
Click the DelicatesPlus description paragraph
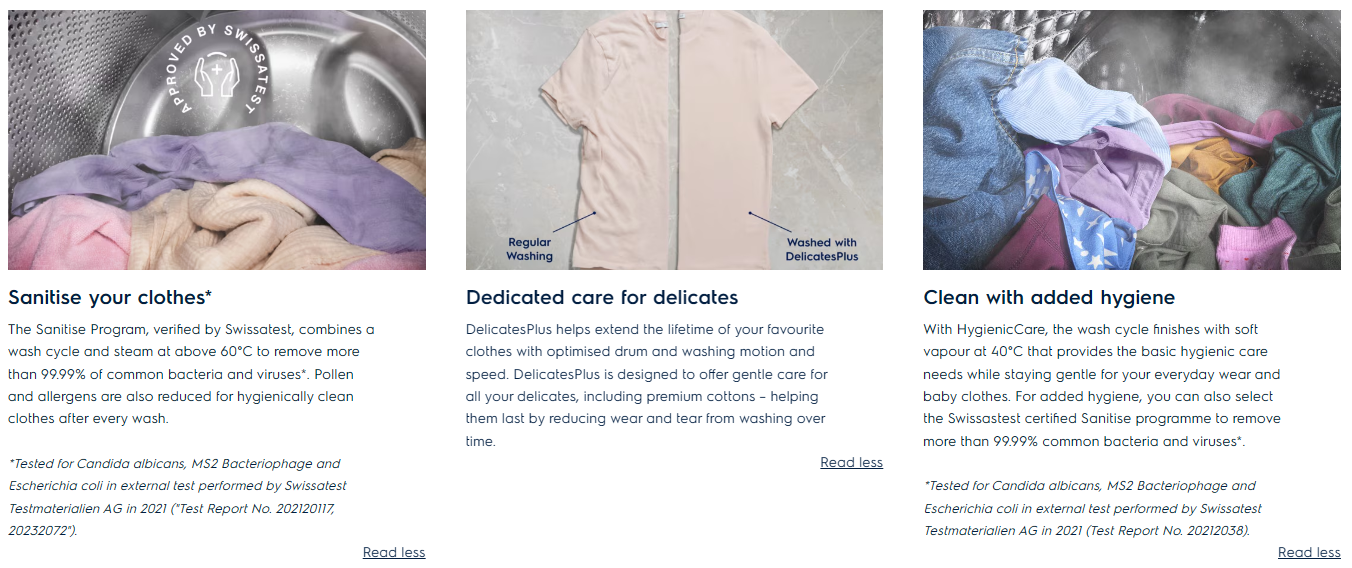click(647, 385)
